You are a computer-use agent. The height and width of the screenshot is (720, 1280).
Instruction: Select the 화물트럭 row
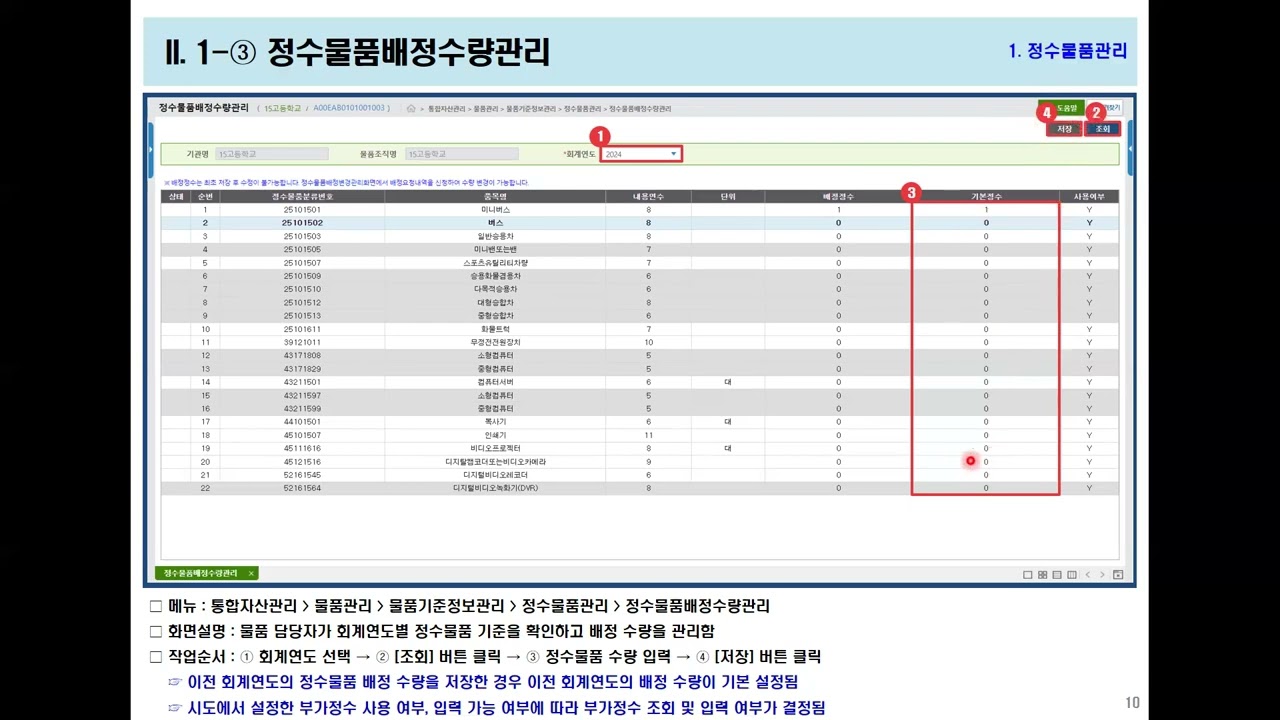coord(640,329)
